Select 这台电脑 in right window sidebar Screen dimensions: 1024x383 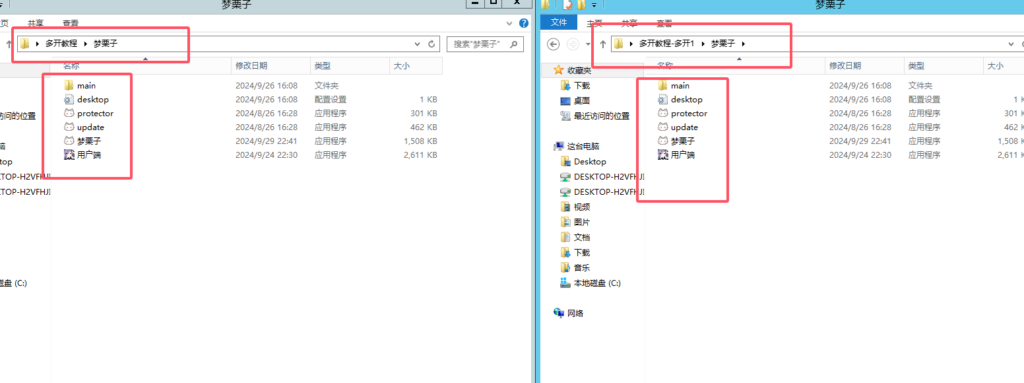click(583, 146)
